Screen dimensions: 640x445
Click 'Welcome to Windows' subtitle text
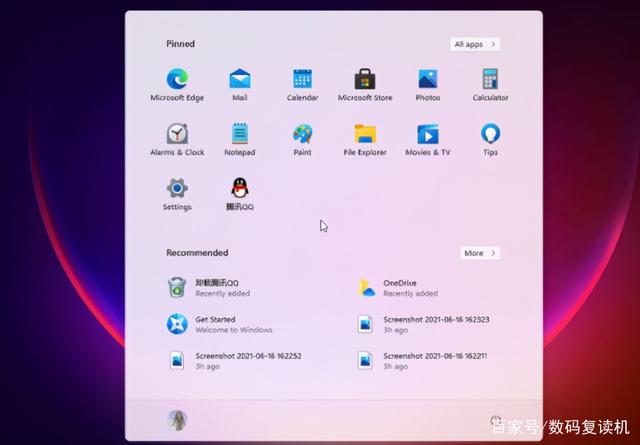point(234,330)
